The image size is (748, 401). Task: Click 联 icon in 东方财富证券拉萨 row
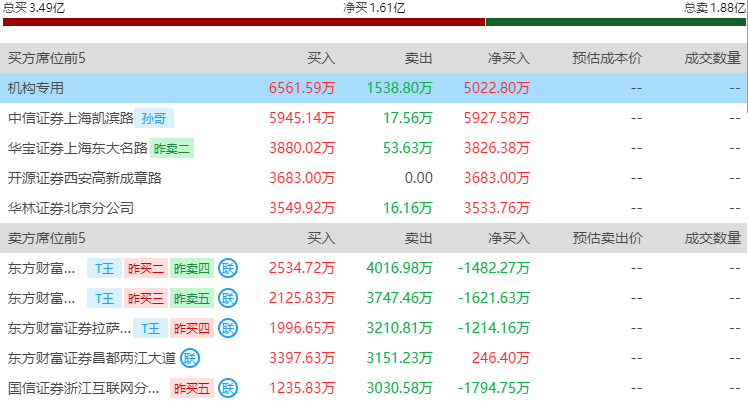click(x=228, y=329)
